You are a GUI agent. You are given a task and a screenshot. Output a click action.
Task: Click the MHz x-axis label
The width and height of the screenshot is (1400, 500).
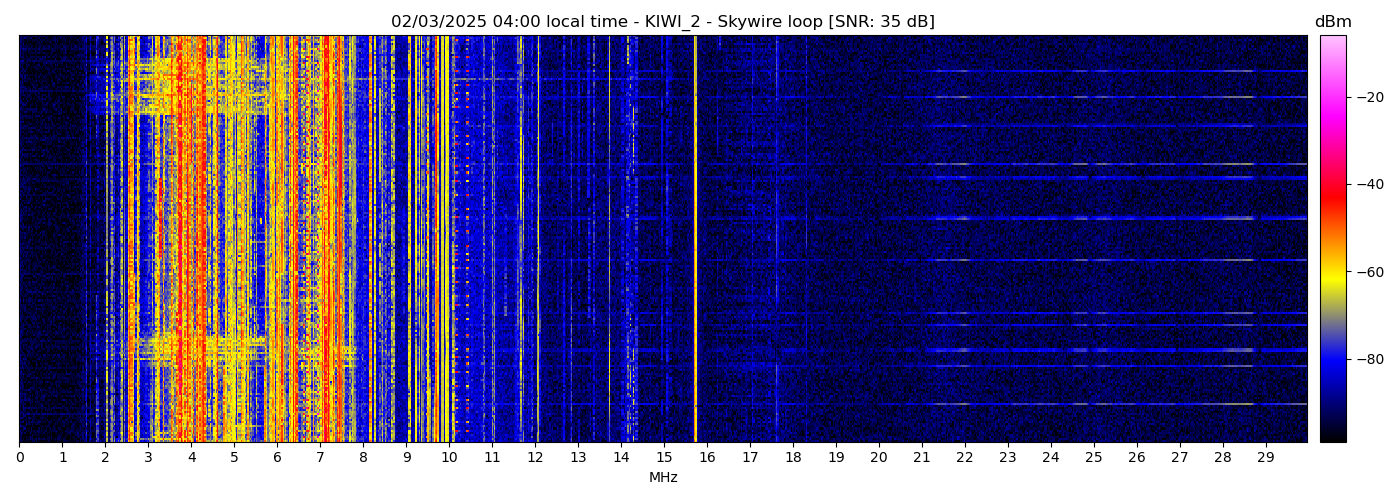[x=663, y=478]
